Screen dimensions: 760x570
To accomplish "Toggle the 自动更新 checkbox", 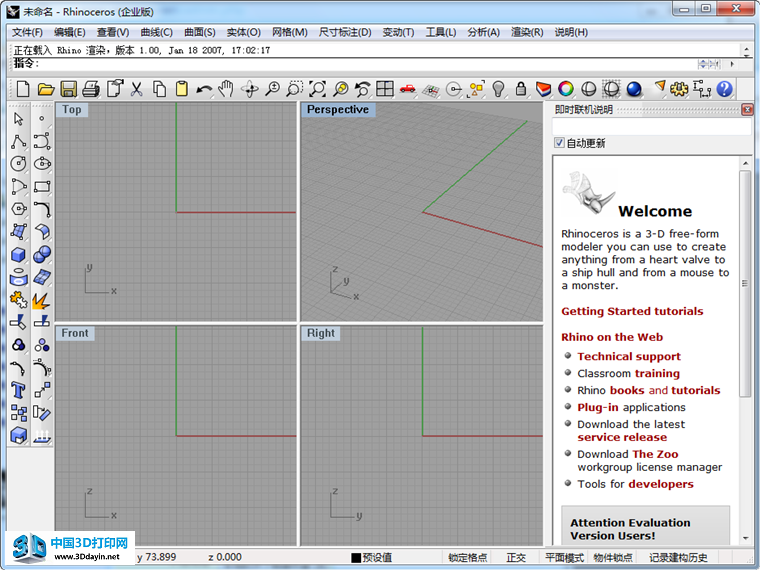I will (x=559, y=143).
